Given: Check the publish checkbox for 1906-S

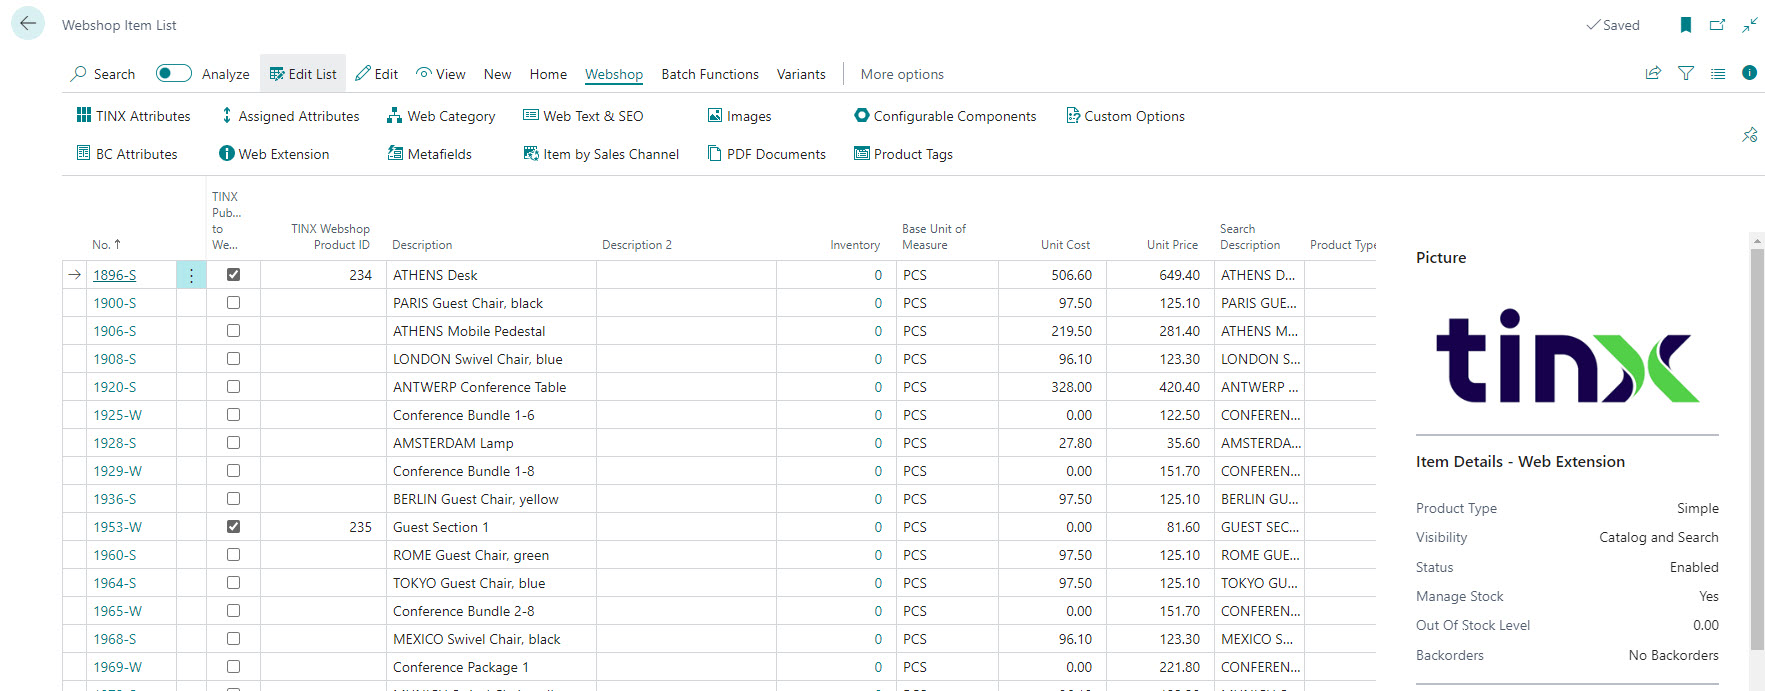Looking at the screenshot, I should coord(233,330).
